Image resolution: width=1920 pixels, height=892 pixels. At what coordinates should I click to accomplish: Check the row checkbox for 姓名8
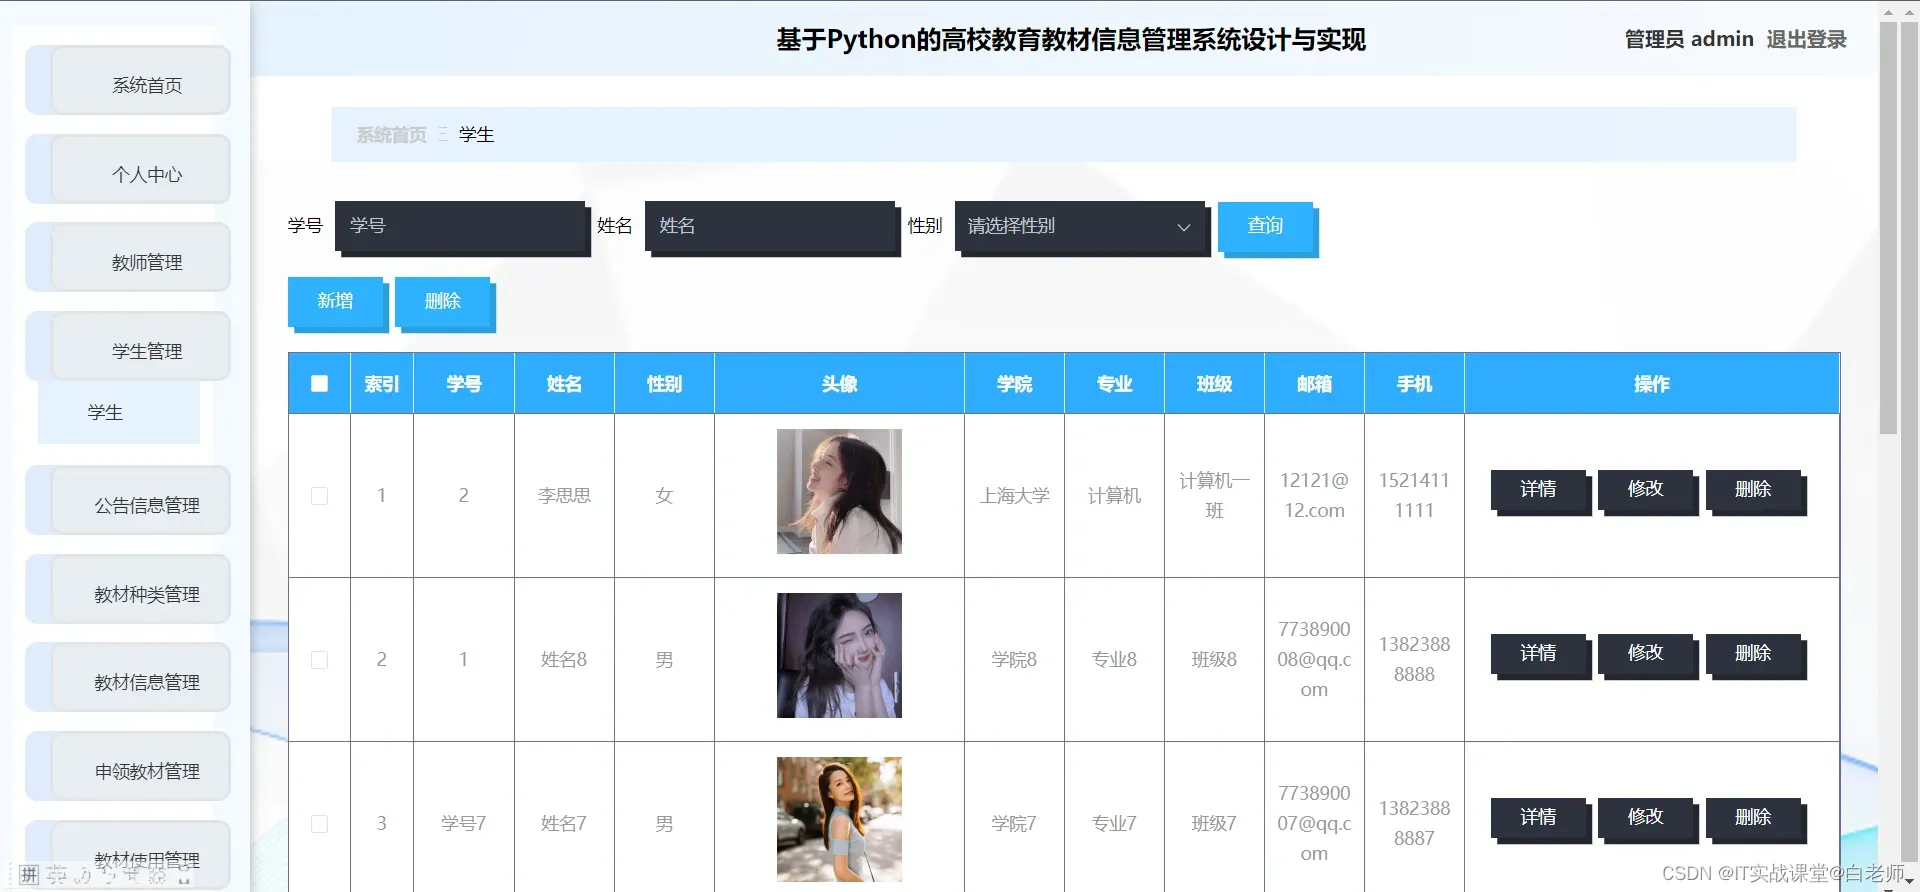coord(319,660)
